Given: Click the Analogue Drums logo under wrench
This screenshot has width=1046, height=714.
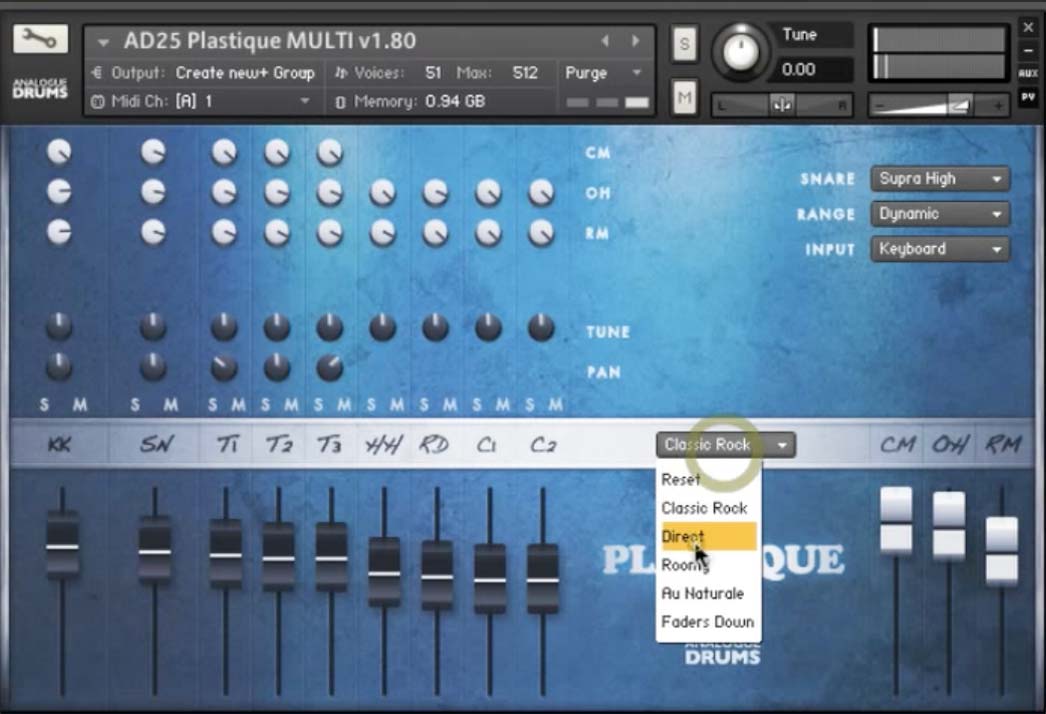Looking at the screenshot, I should 40,88.
